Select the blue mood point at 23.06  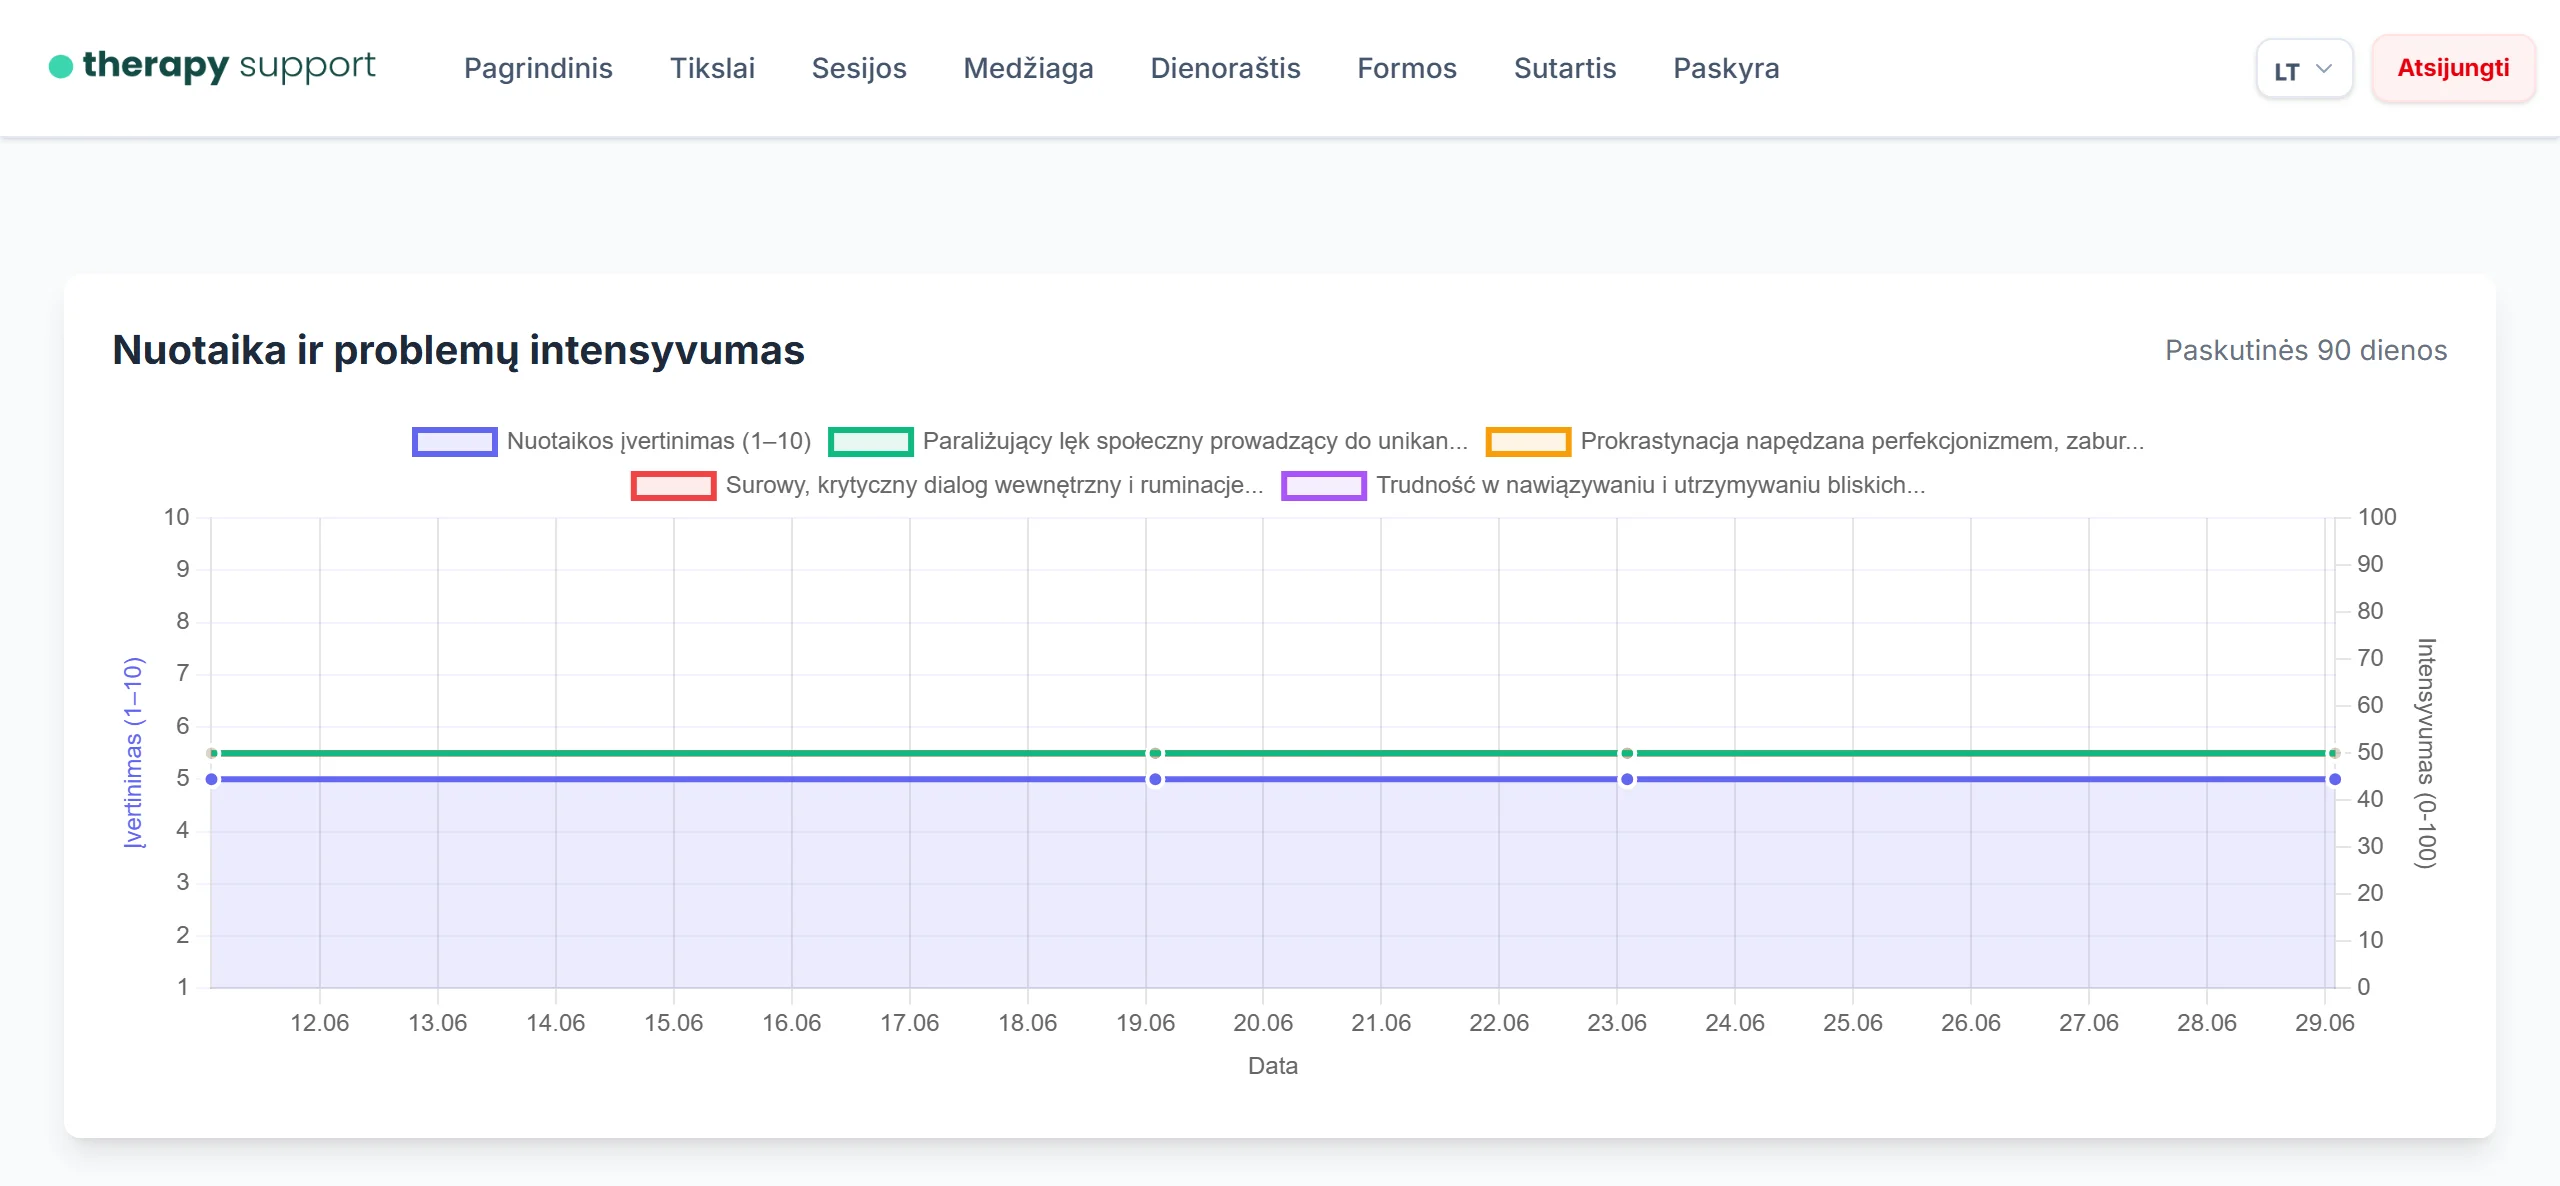tap(1627, 779)
